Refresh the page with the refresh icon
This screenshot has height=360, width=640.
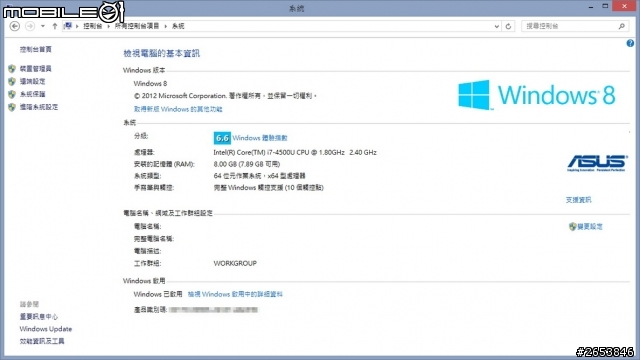508,27
